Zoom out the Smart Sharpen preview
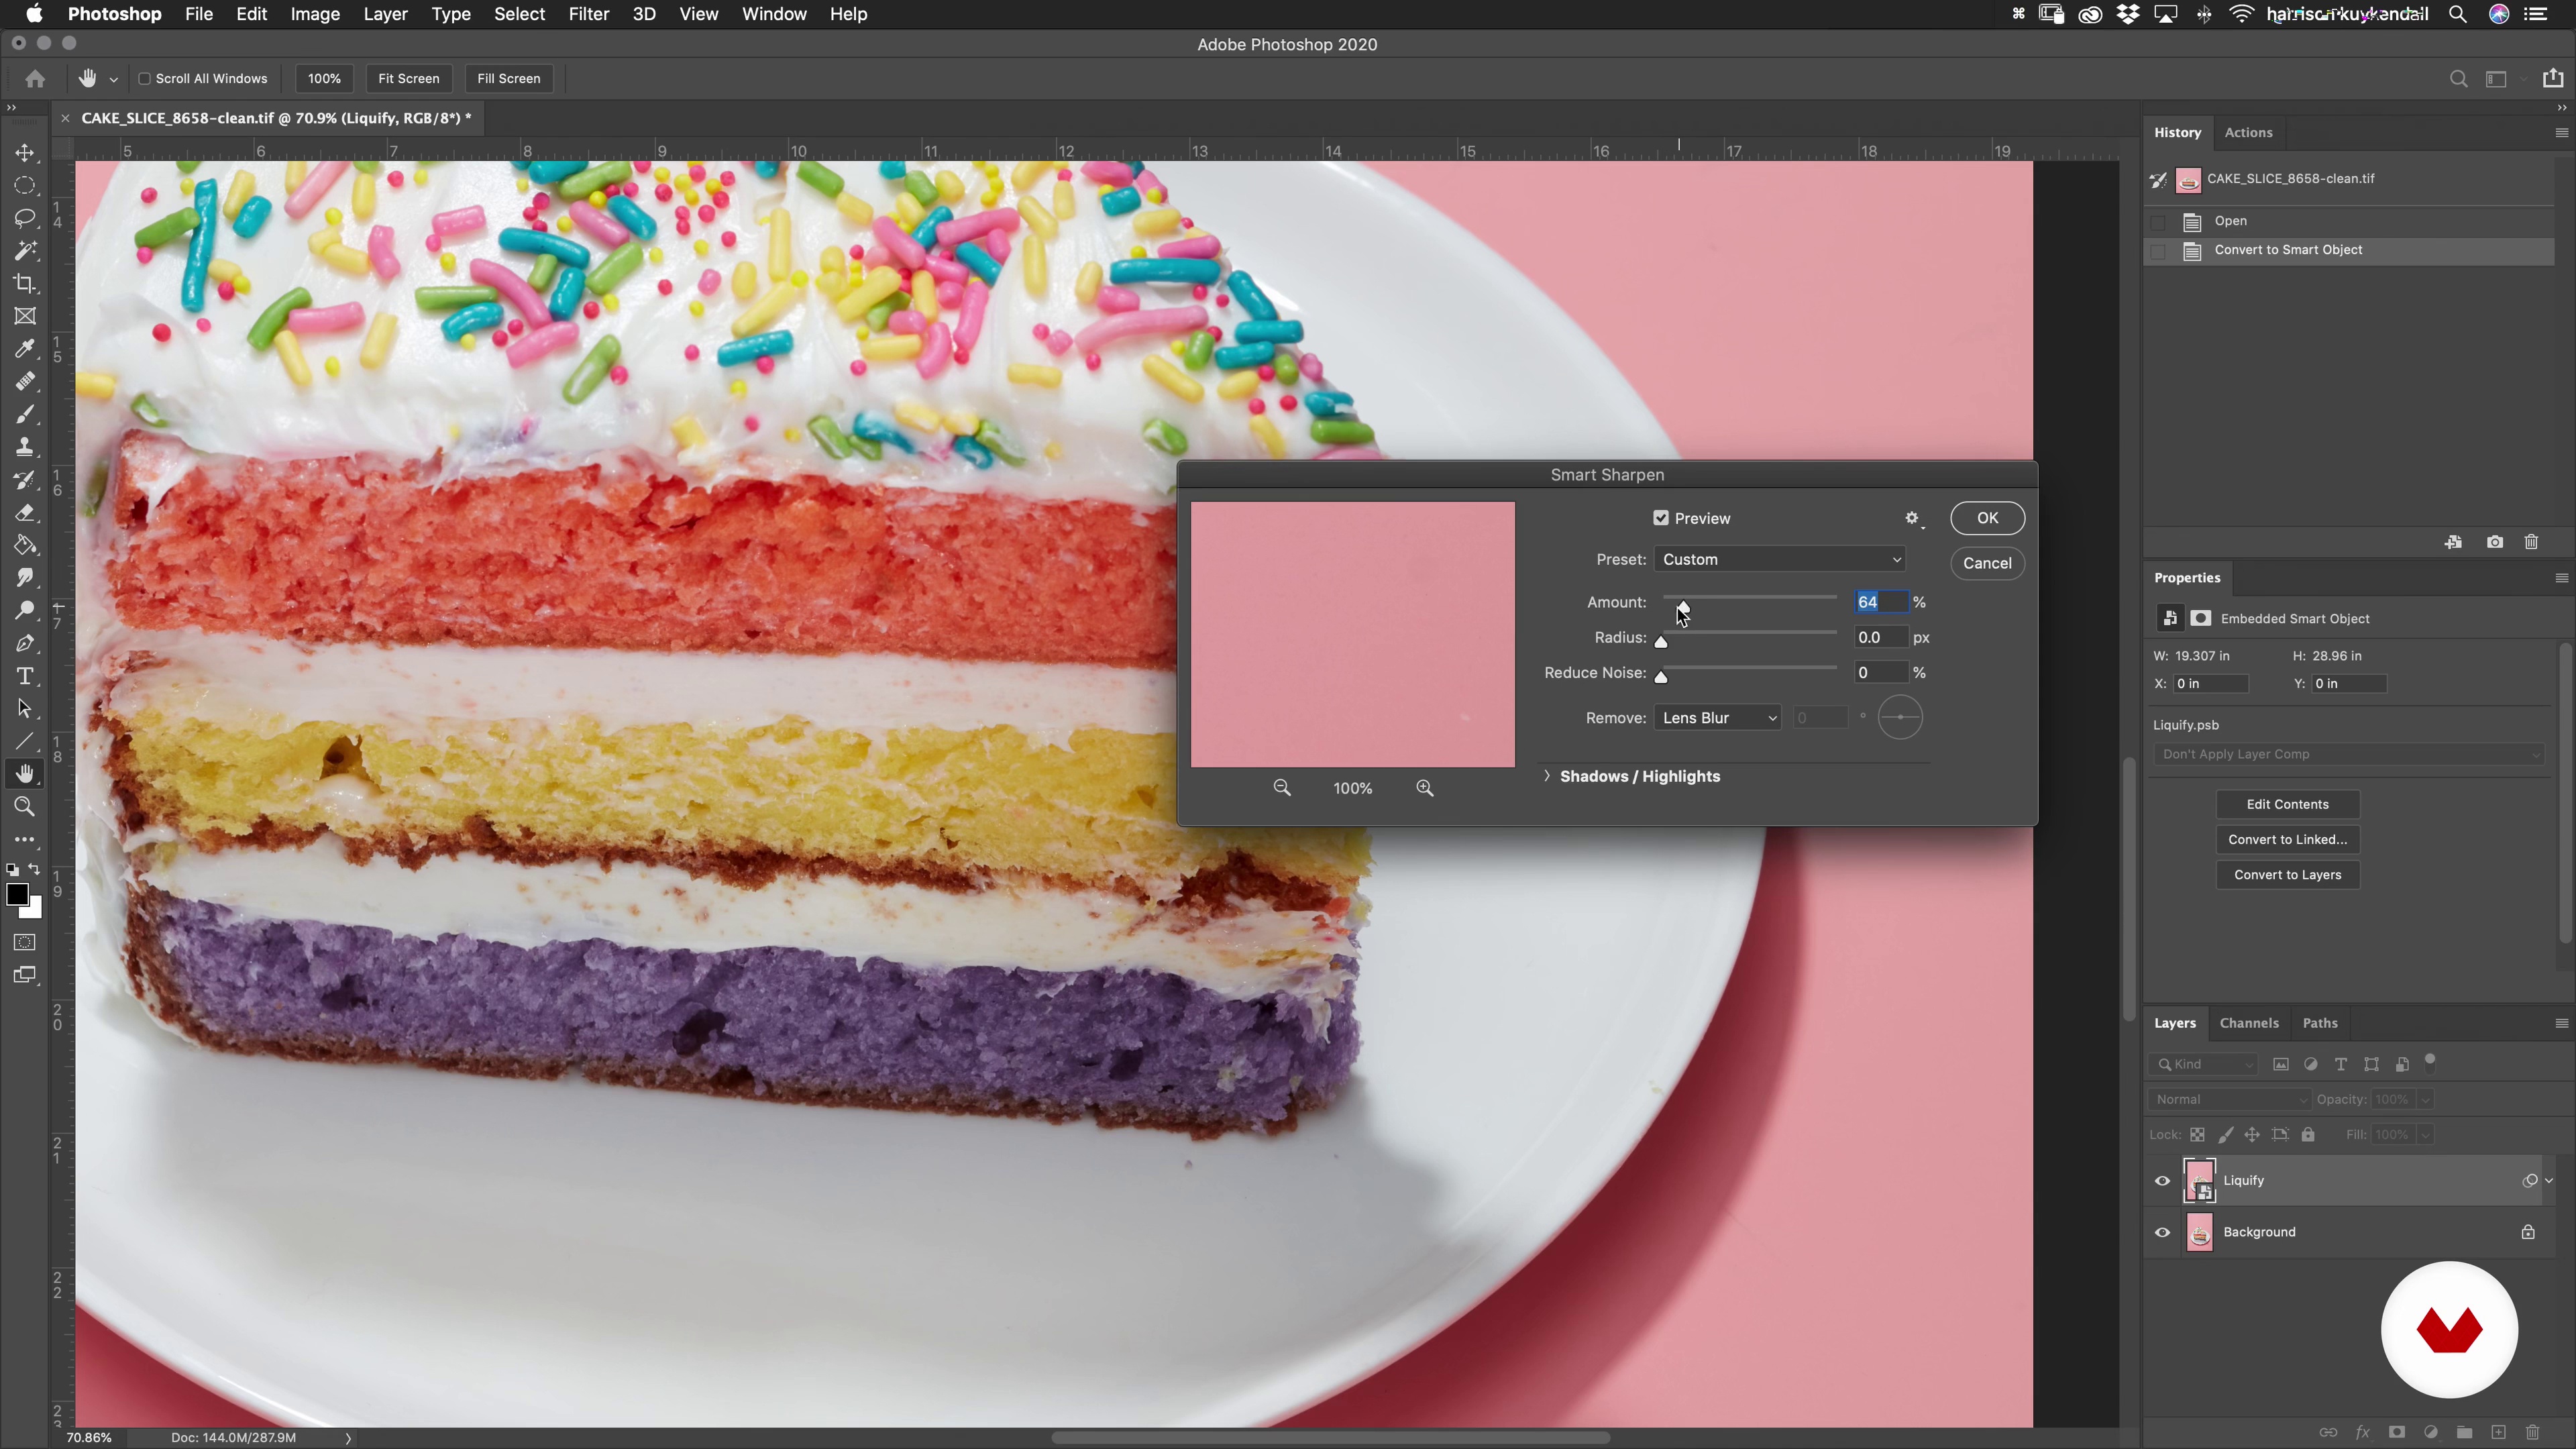2576x1449 pixels. point(1282,788)
